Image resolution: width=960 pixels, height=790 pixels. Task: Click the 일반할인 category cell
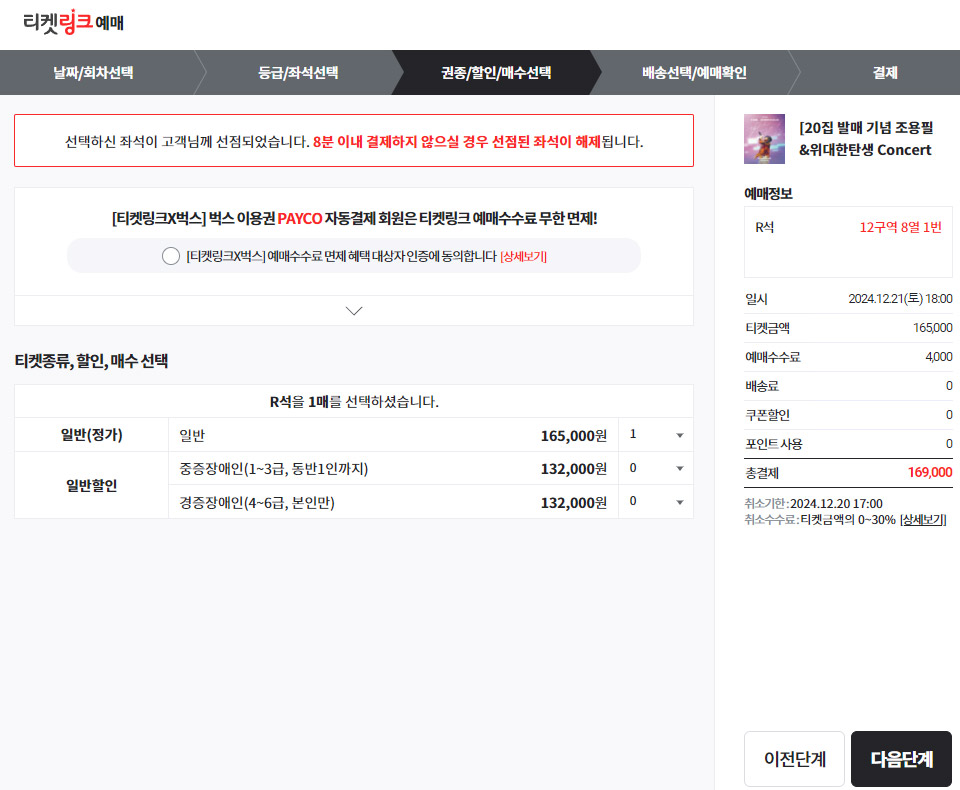tap(91, 486)
